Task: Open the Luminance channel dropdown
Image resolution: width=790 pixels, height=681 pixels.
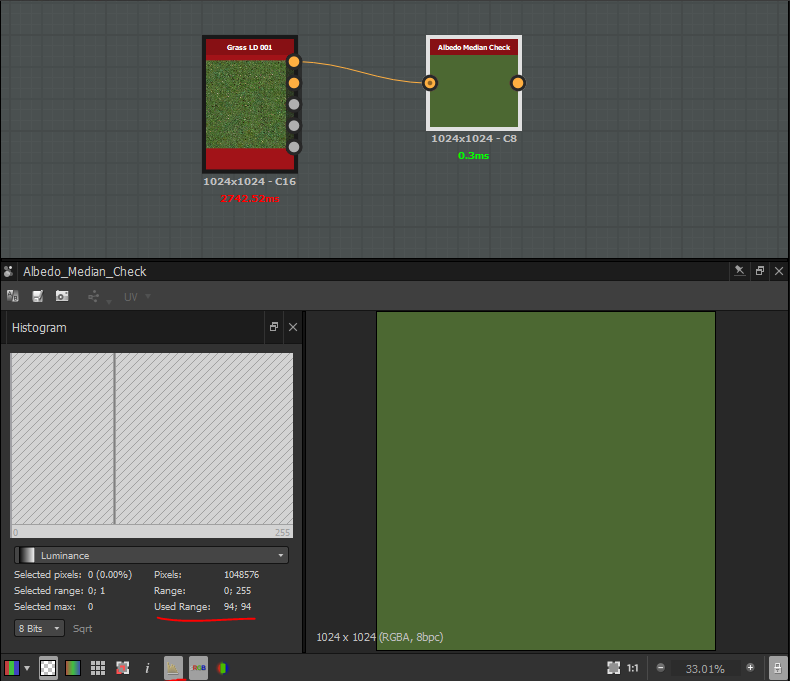Action: tap(152, 555)
